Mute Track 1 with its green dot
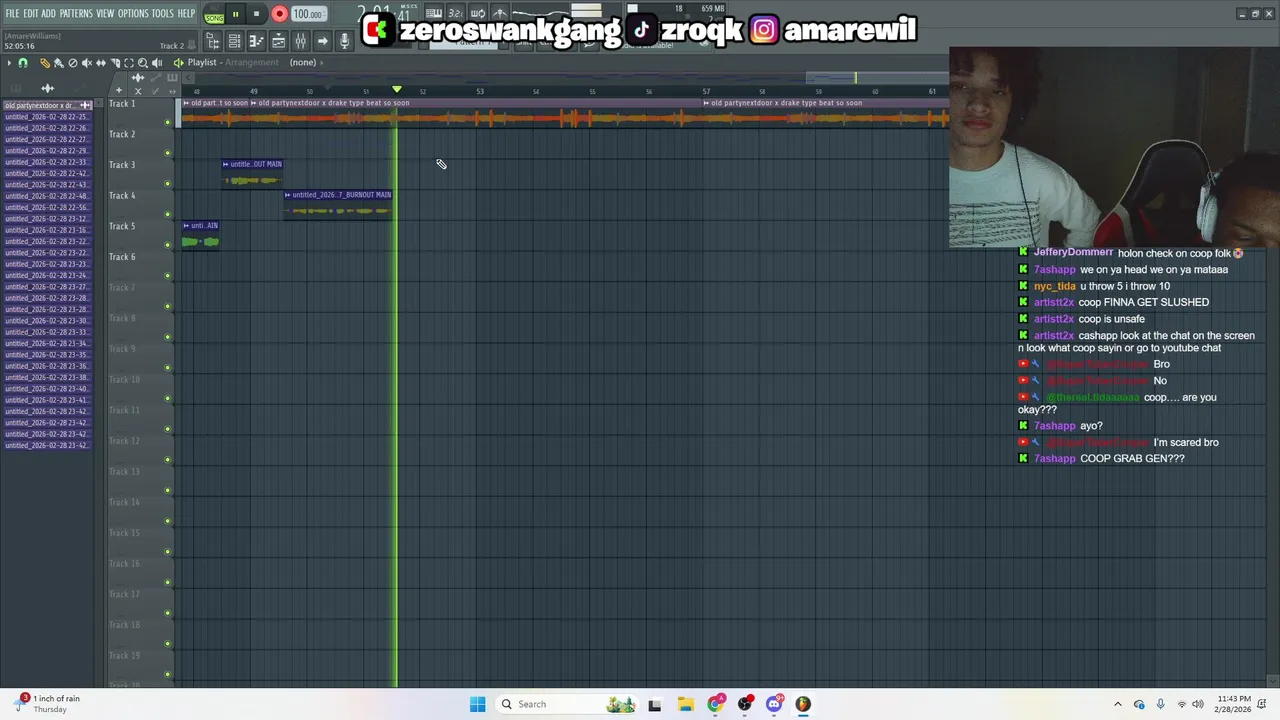Screen dimensions: 1280x720 [168, 122]
